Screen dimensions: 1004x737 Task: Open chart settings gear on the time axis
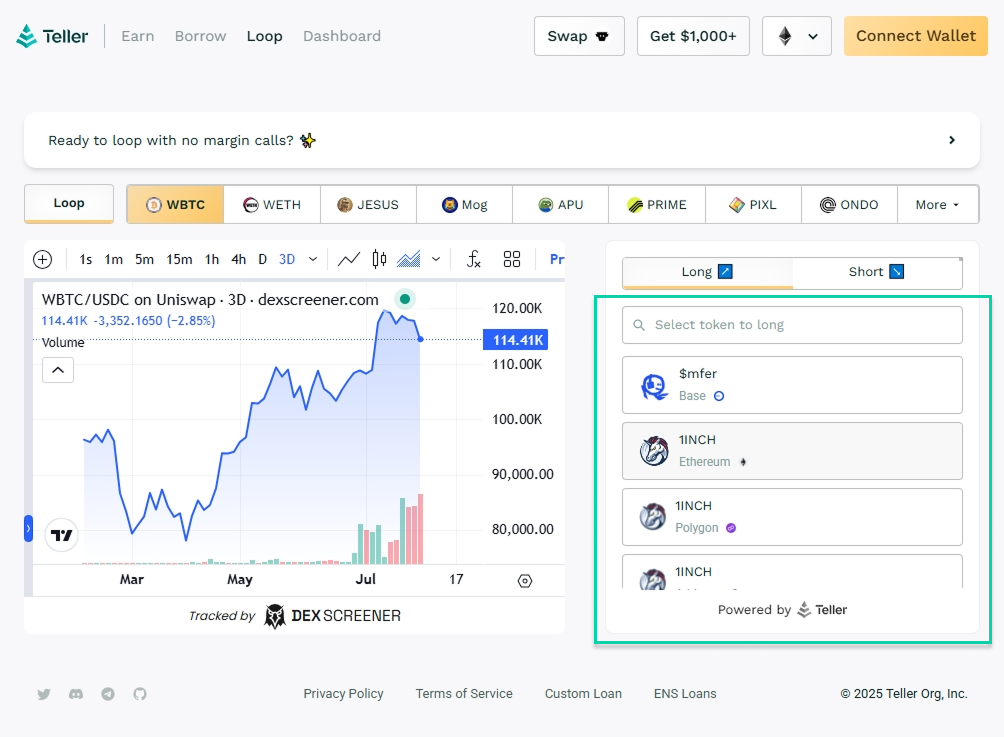pyautogui.click(x=525, y=581)
